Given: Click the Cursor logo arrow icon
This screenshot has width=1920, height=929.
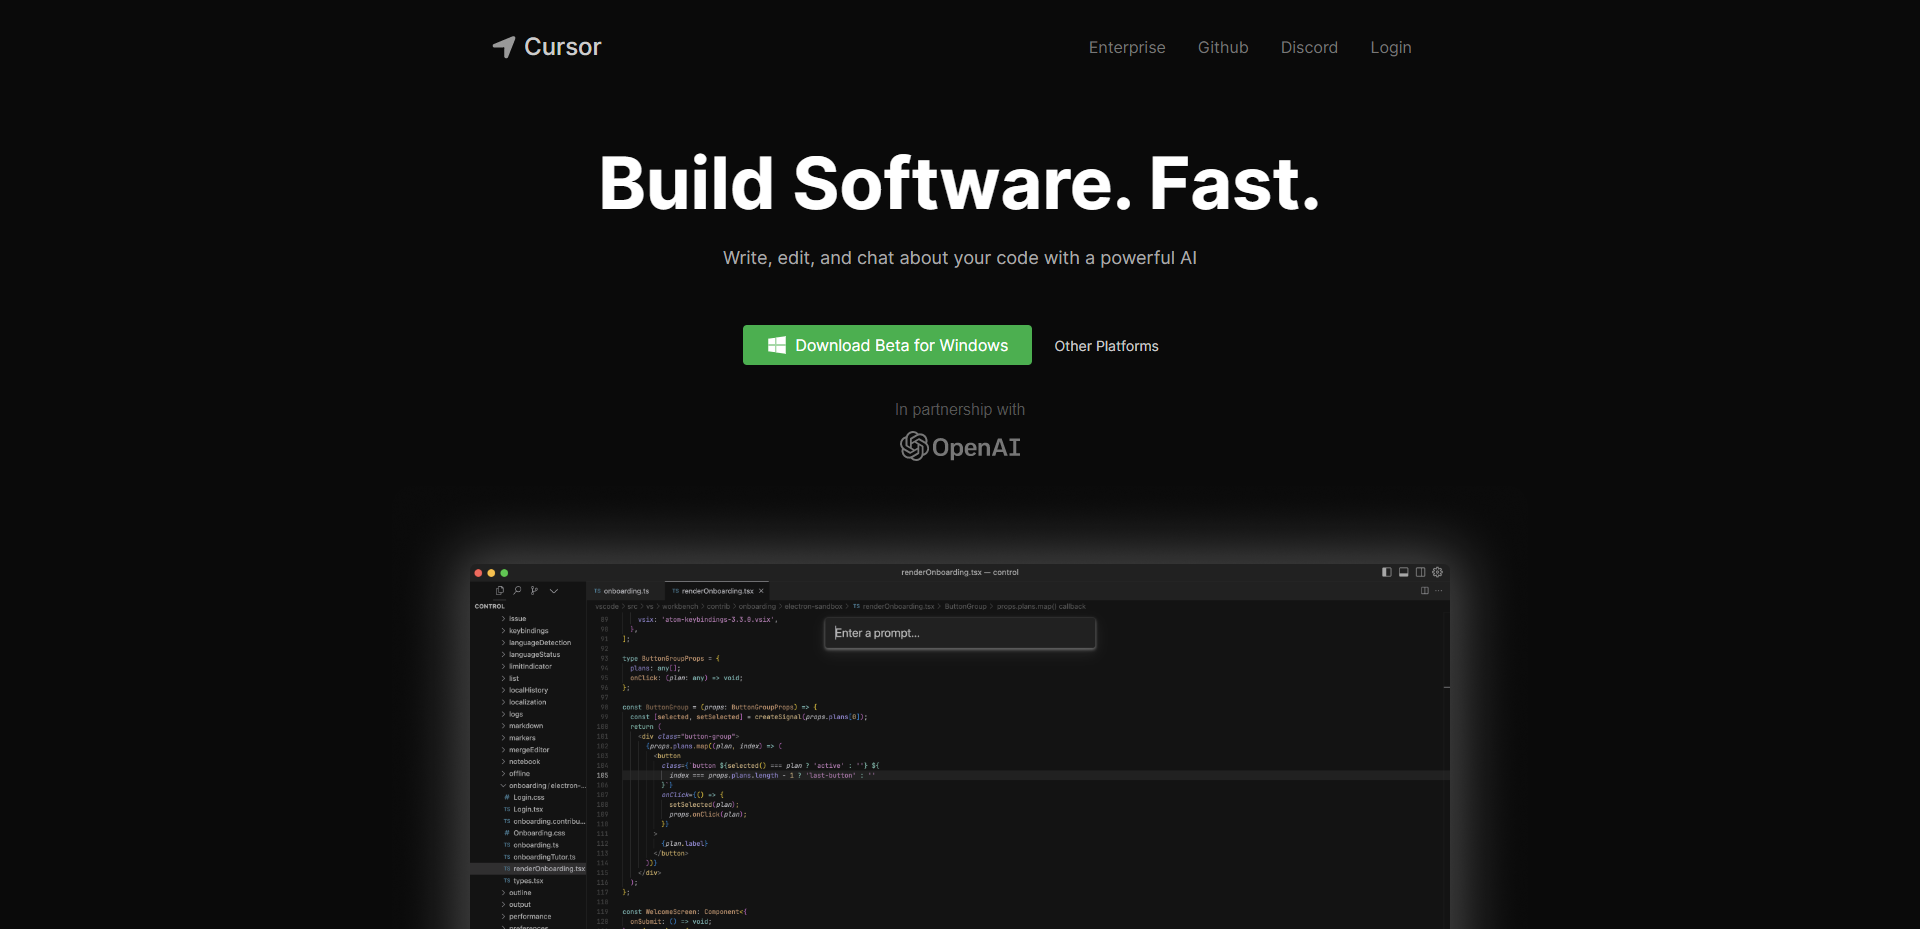Looking at the screenshot, I should point(504,47).
